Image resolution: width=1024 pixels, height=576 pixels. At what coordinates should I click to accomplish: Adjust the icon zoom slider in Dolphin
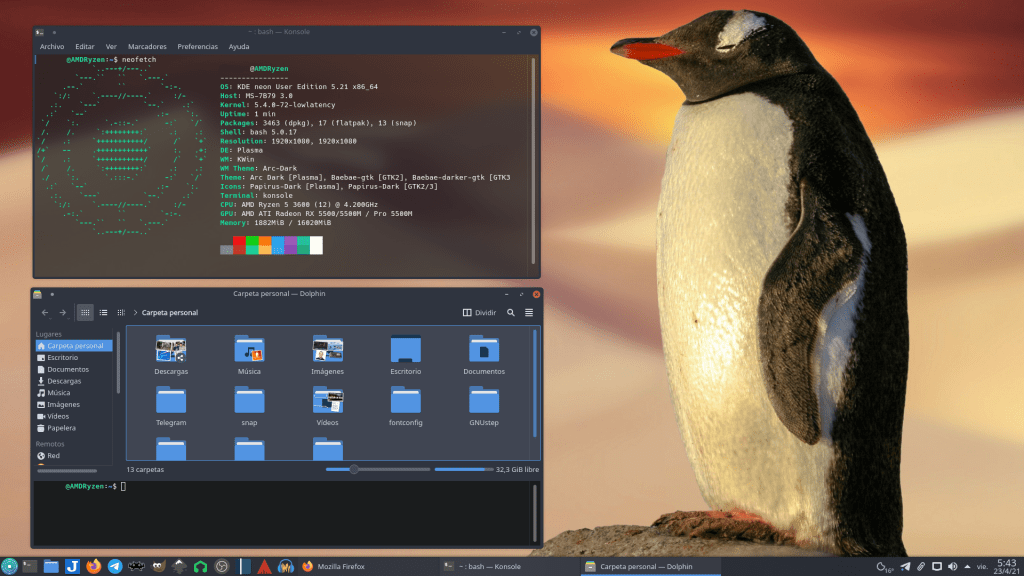click(354, 469)
